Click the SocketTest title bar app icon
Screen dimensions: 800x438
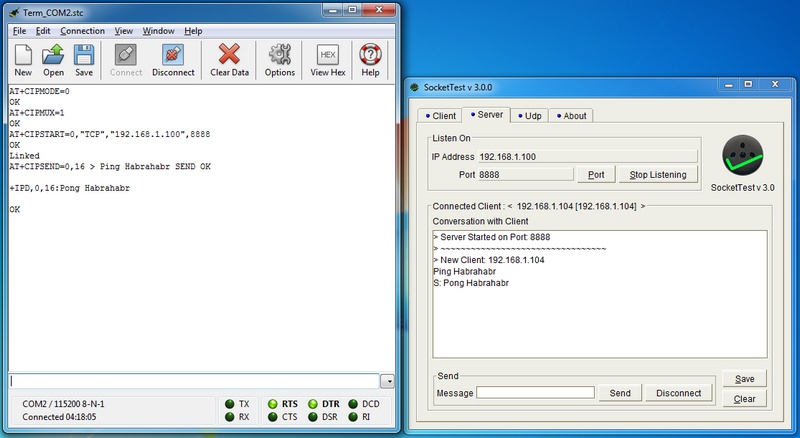pos(414,87)
